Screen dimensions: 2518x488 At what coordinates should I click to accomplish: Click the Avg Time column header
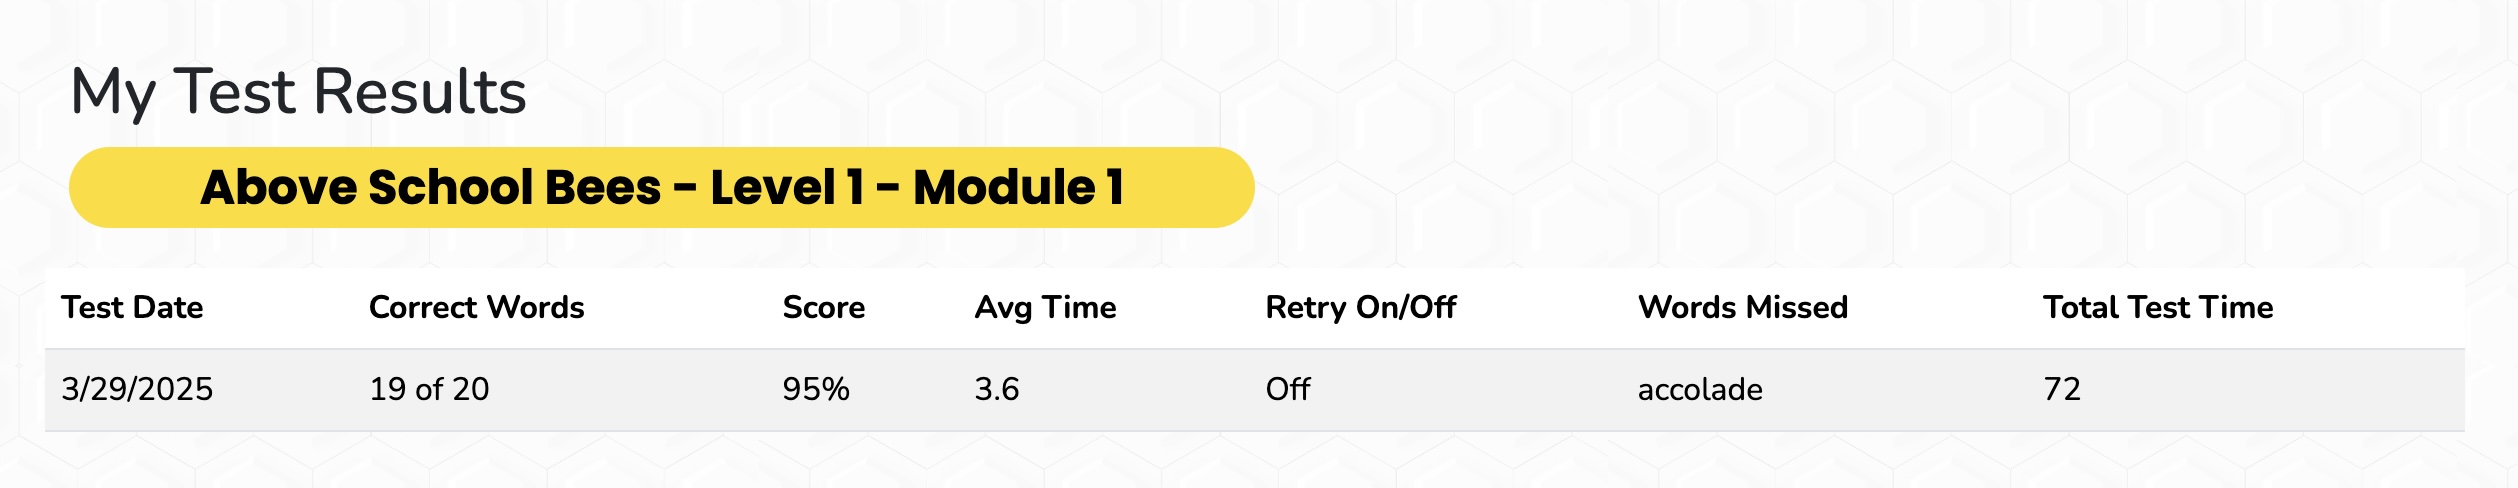(x=1045, y=308)
